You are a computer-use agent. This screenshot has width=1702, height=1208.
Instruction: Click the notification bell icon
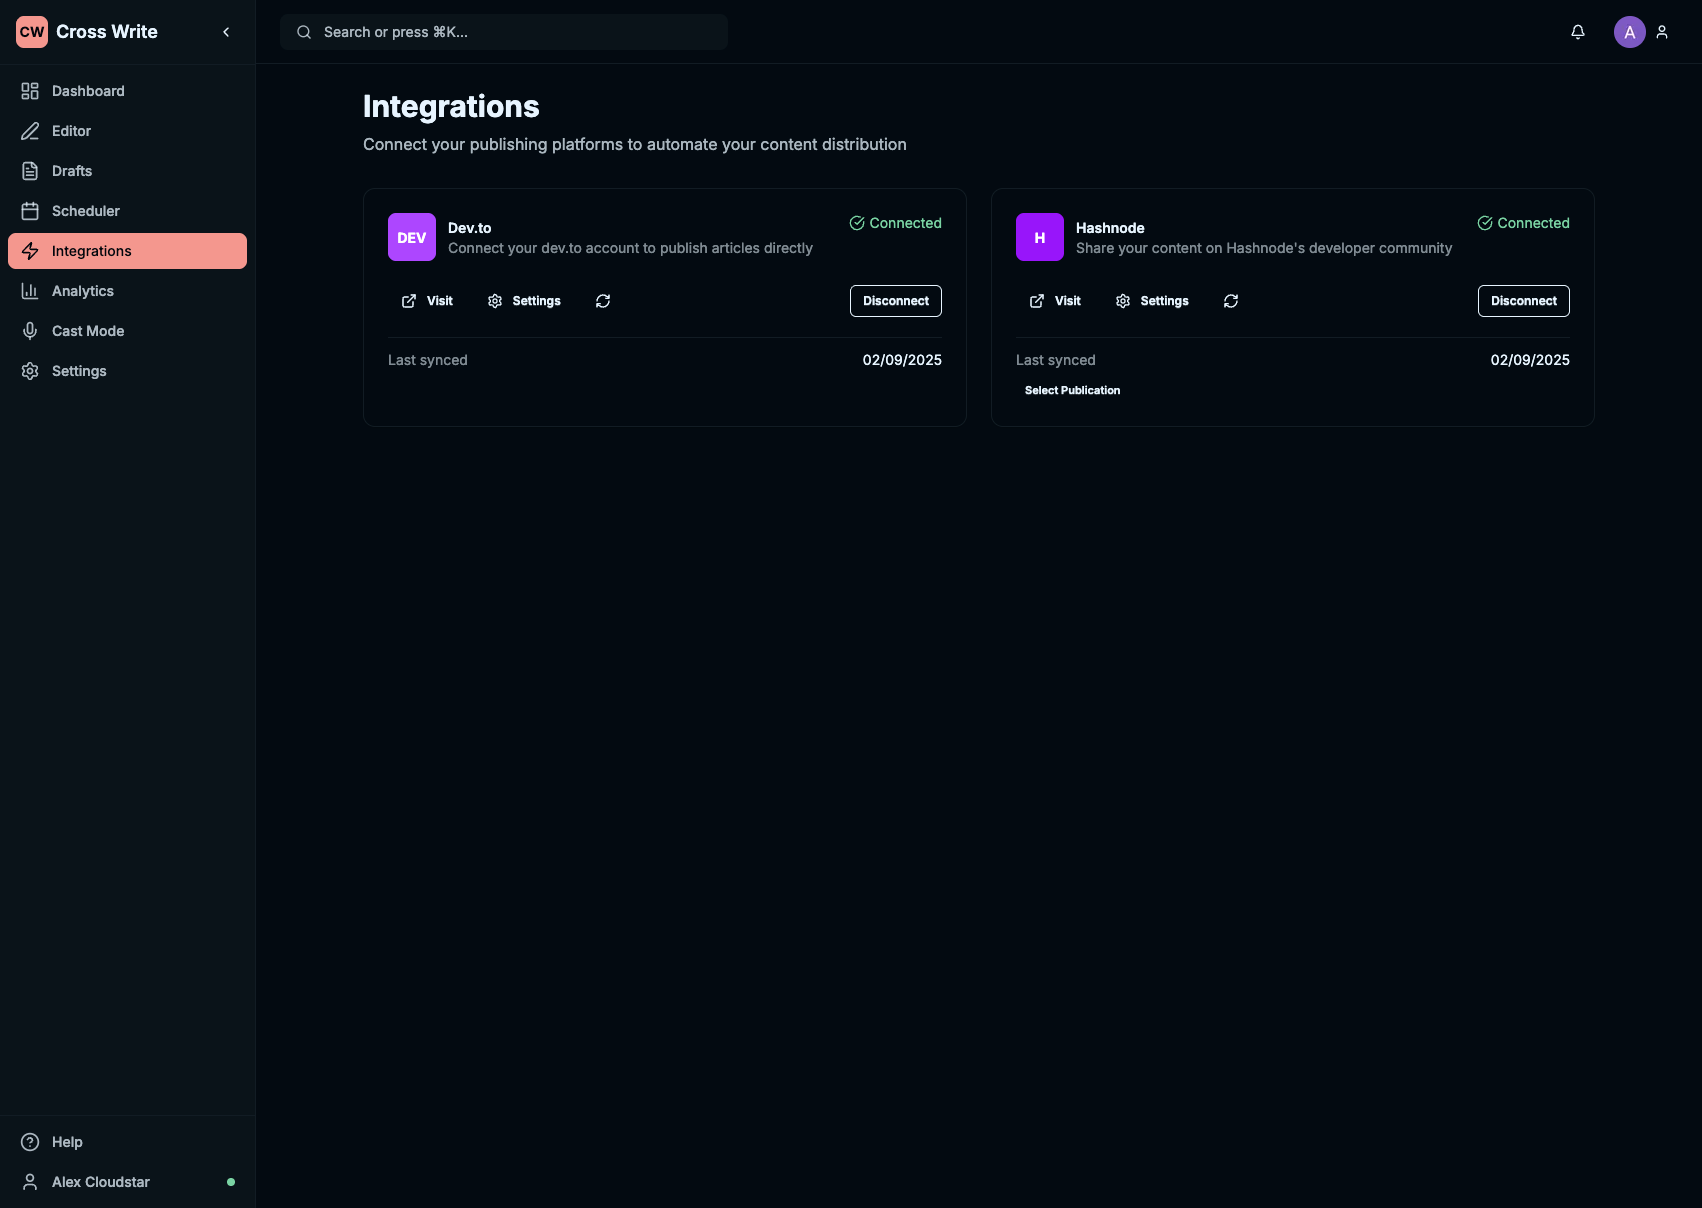[x=1578, y=32]
